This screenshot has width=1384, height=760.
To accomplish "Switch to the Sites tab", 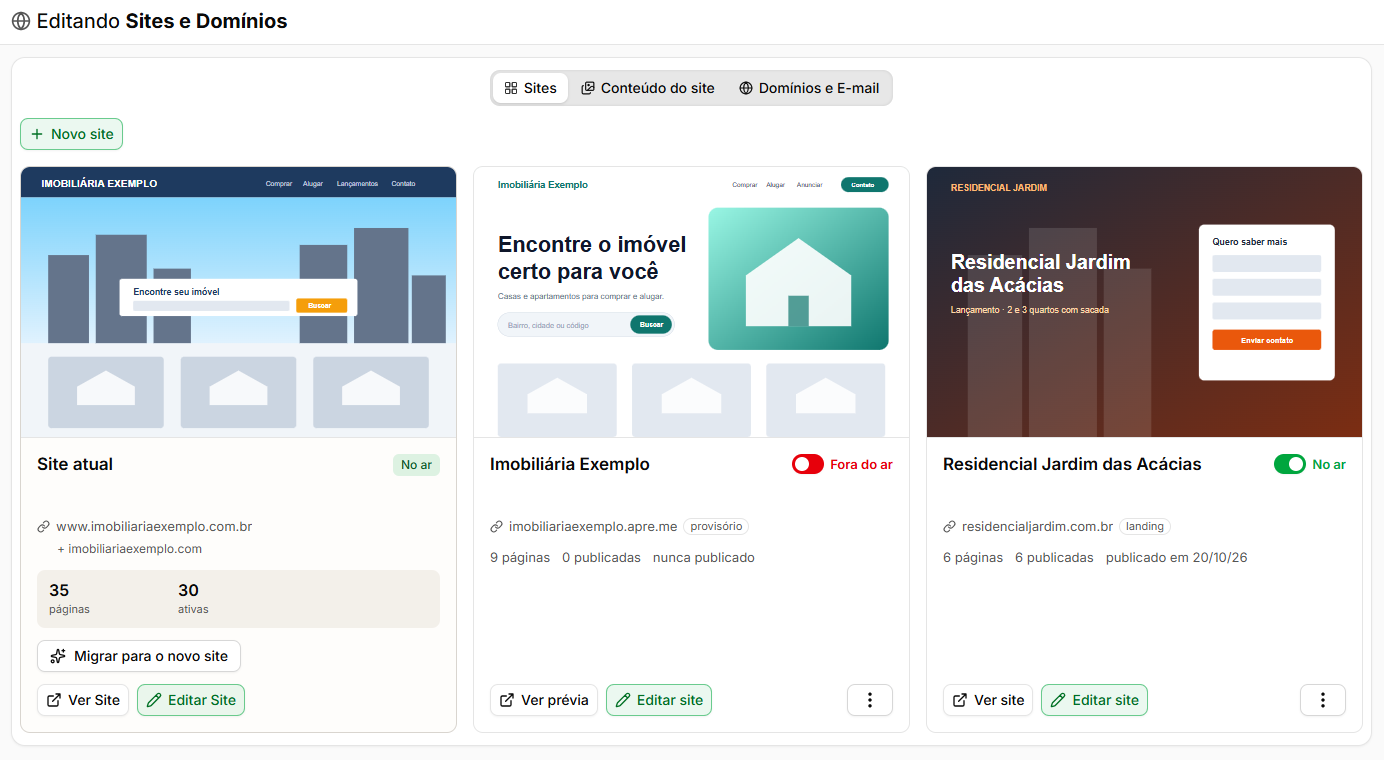I will [x=530, y=88].
